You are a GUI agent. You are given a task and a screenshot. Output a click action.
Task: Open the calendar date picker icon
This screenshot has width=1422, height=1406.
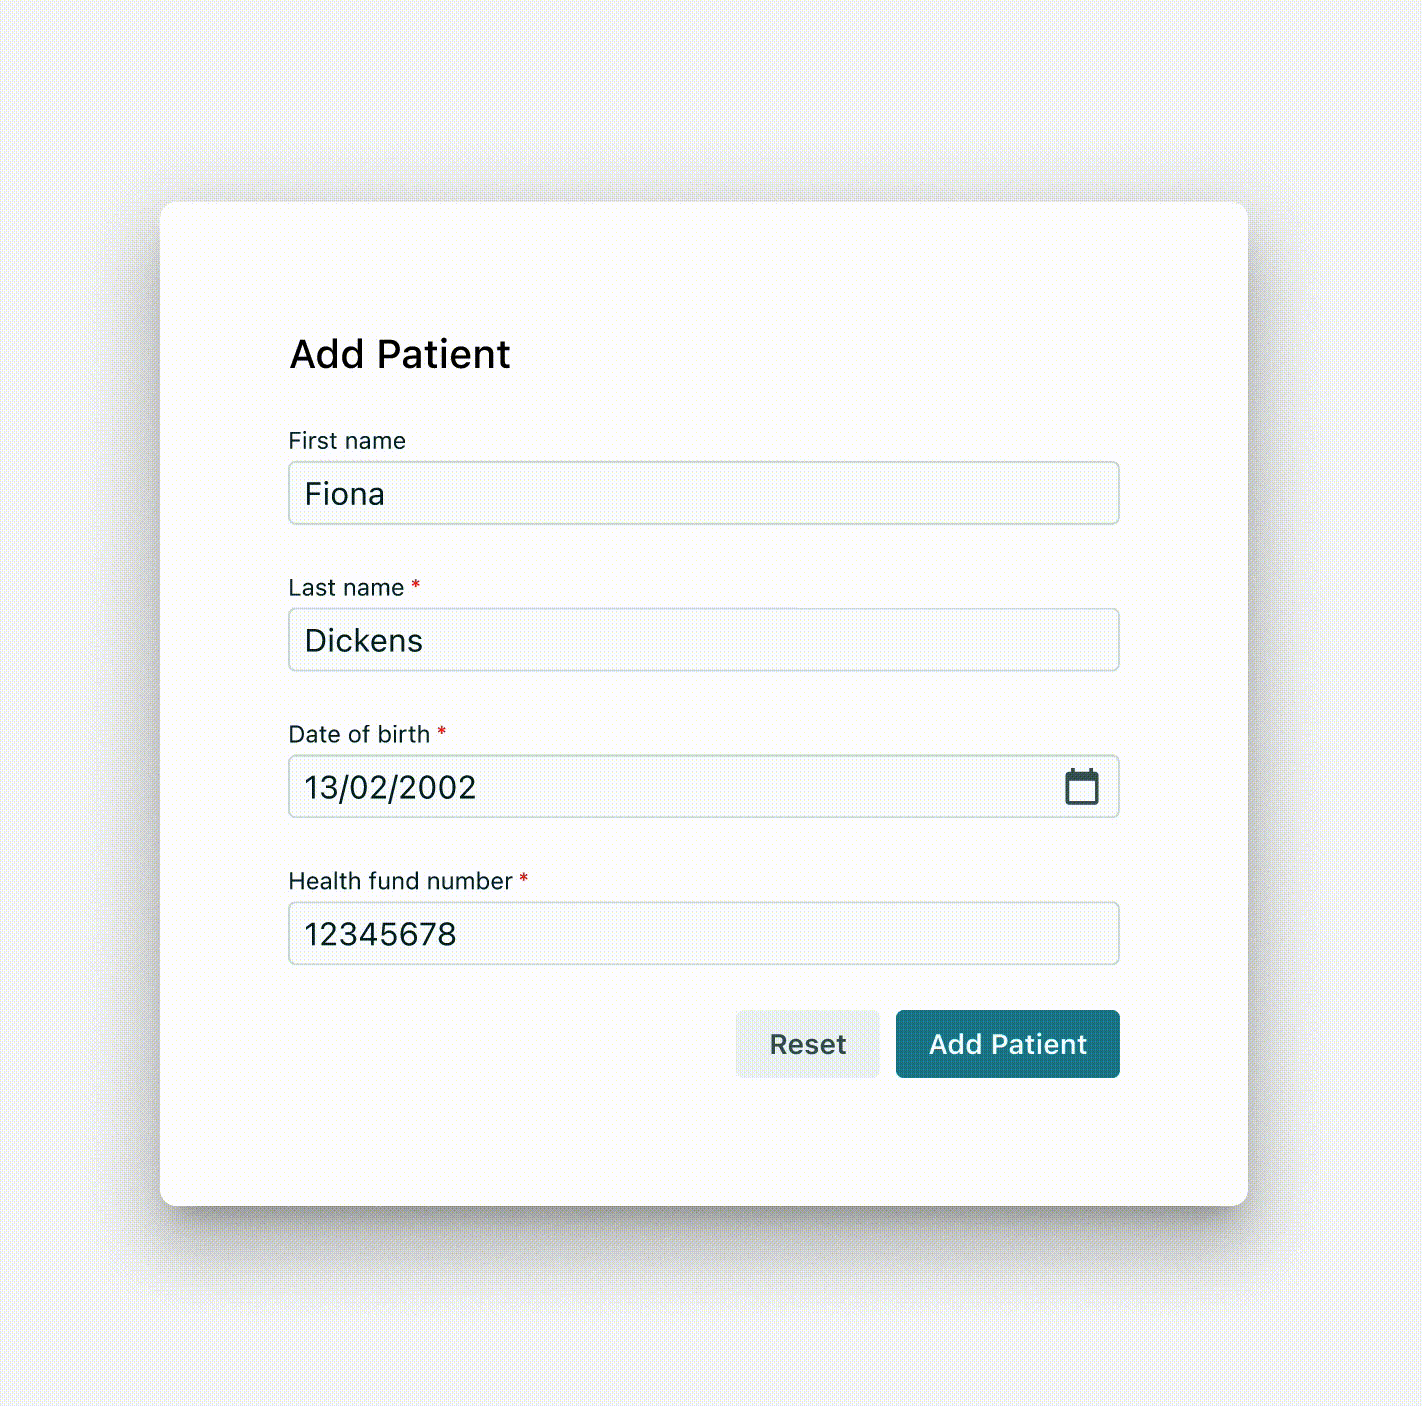point(1081,787)
